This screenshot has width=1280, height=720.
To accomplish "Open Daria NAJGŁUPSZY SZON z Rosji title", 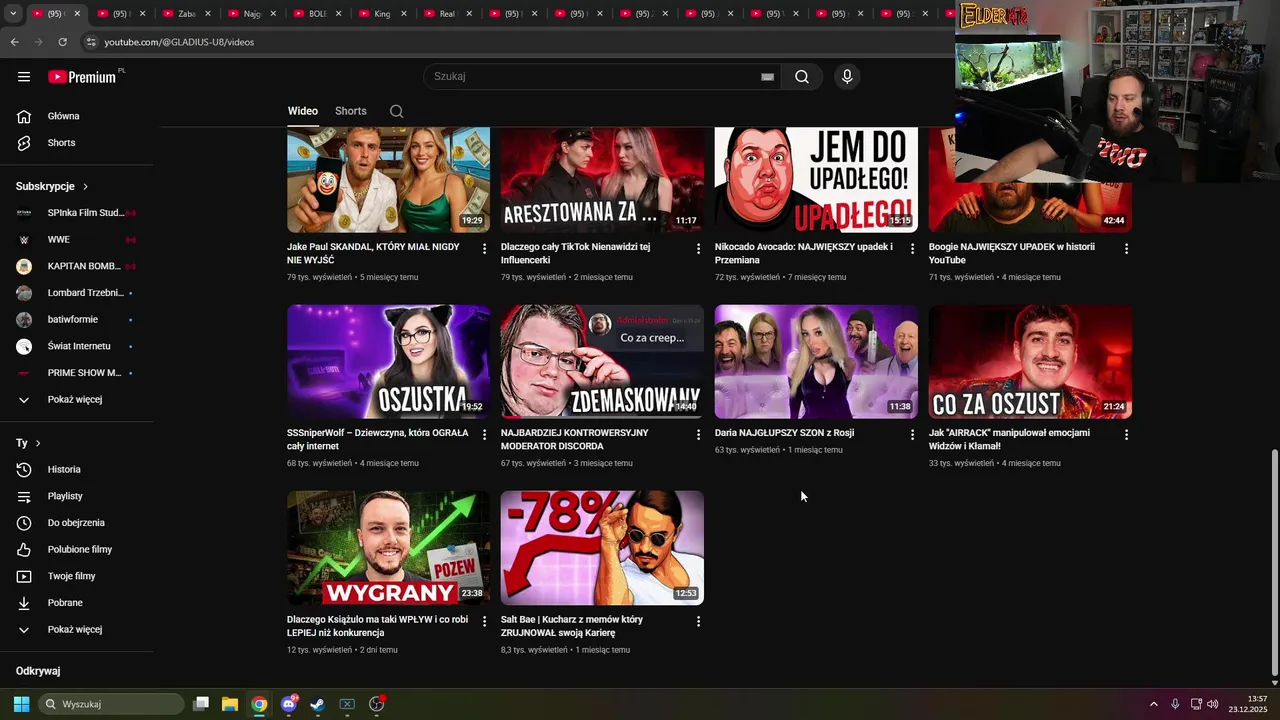I will (784, 434).
